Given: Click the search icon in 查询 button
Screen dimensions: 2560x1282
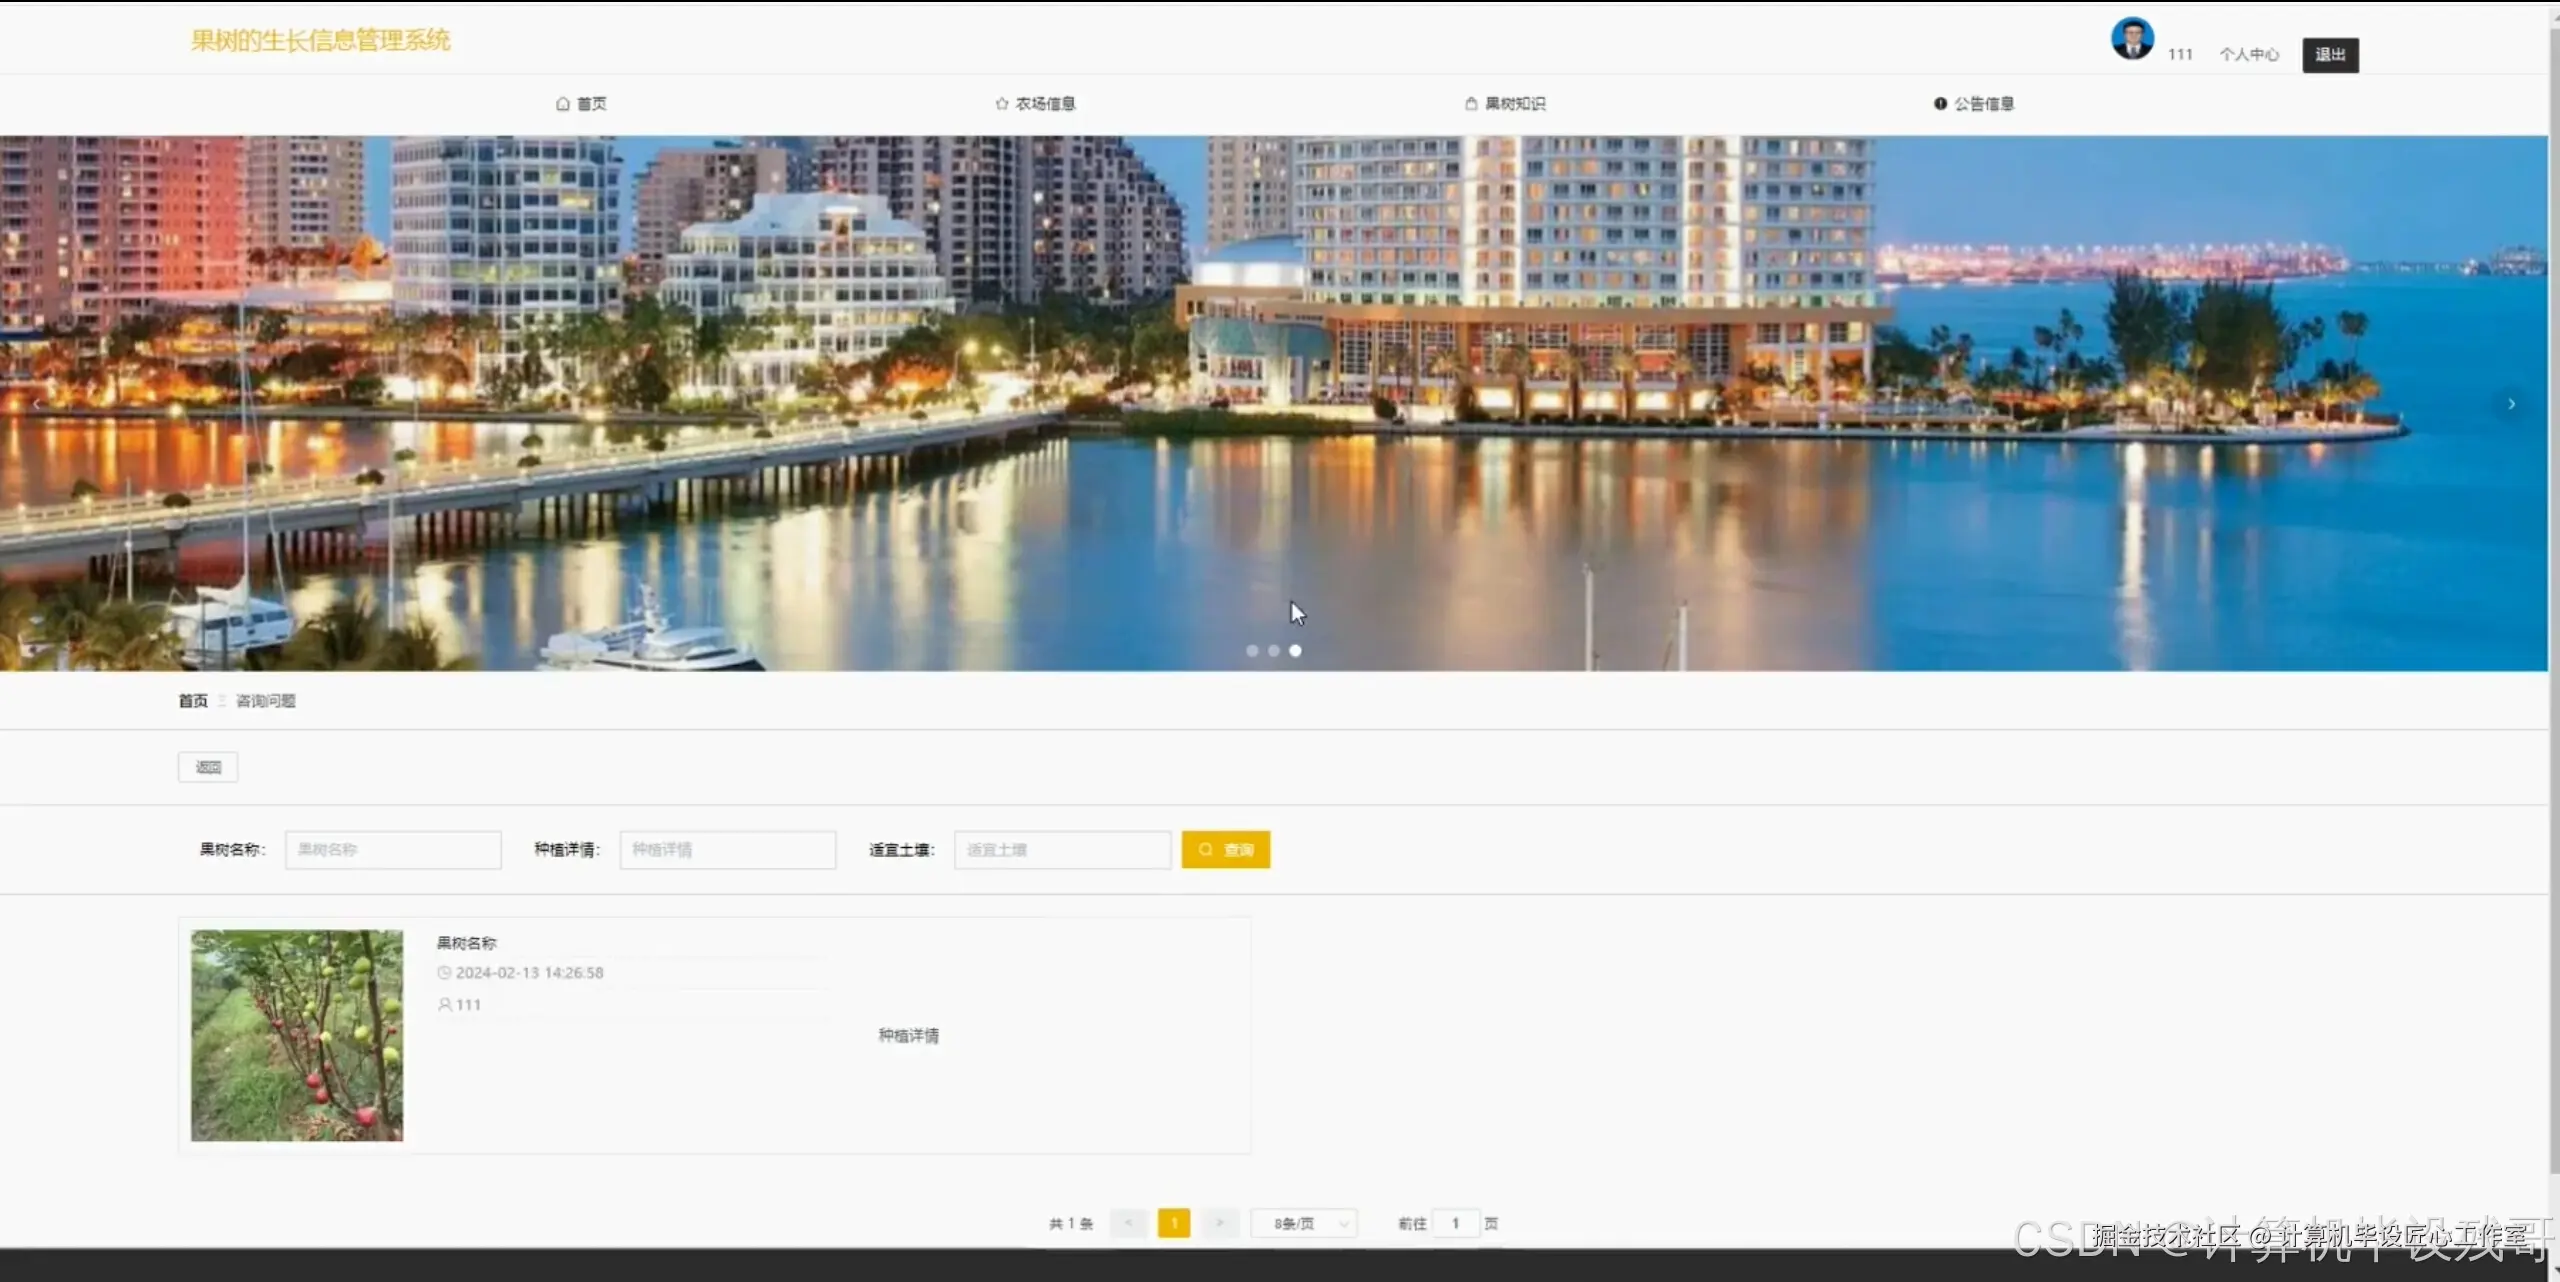Looking at the screenshot, I should coord(1206,849).
